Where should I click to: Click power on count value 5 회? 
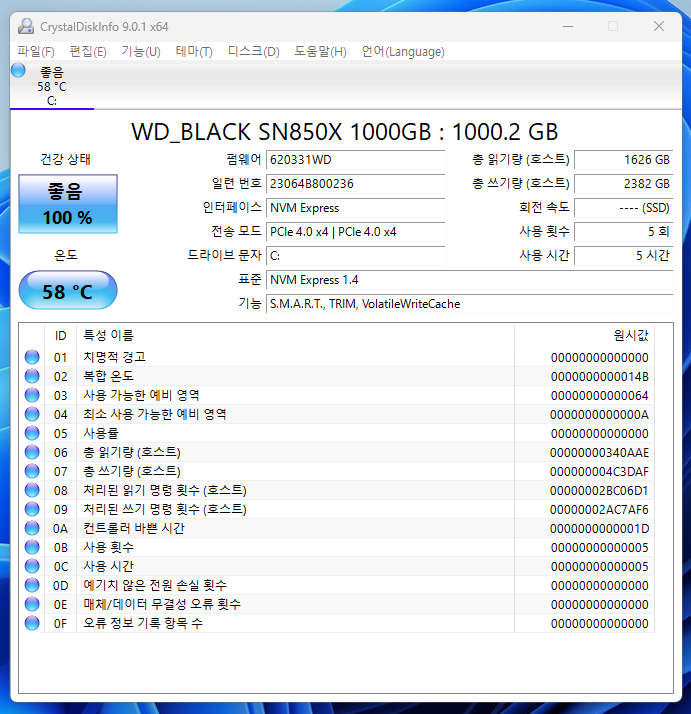pos(624,232)
